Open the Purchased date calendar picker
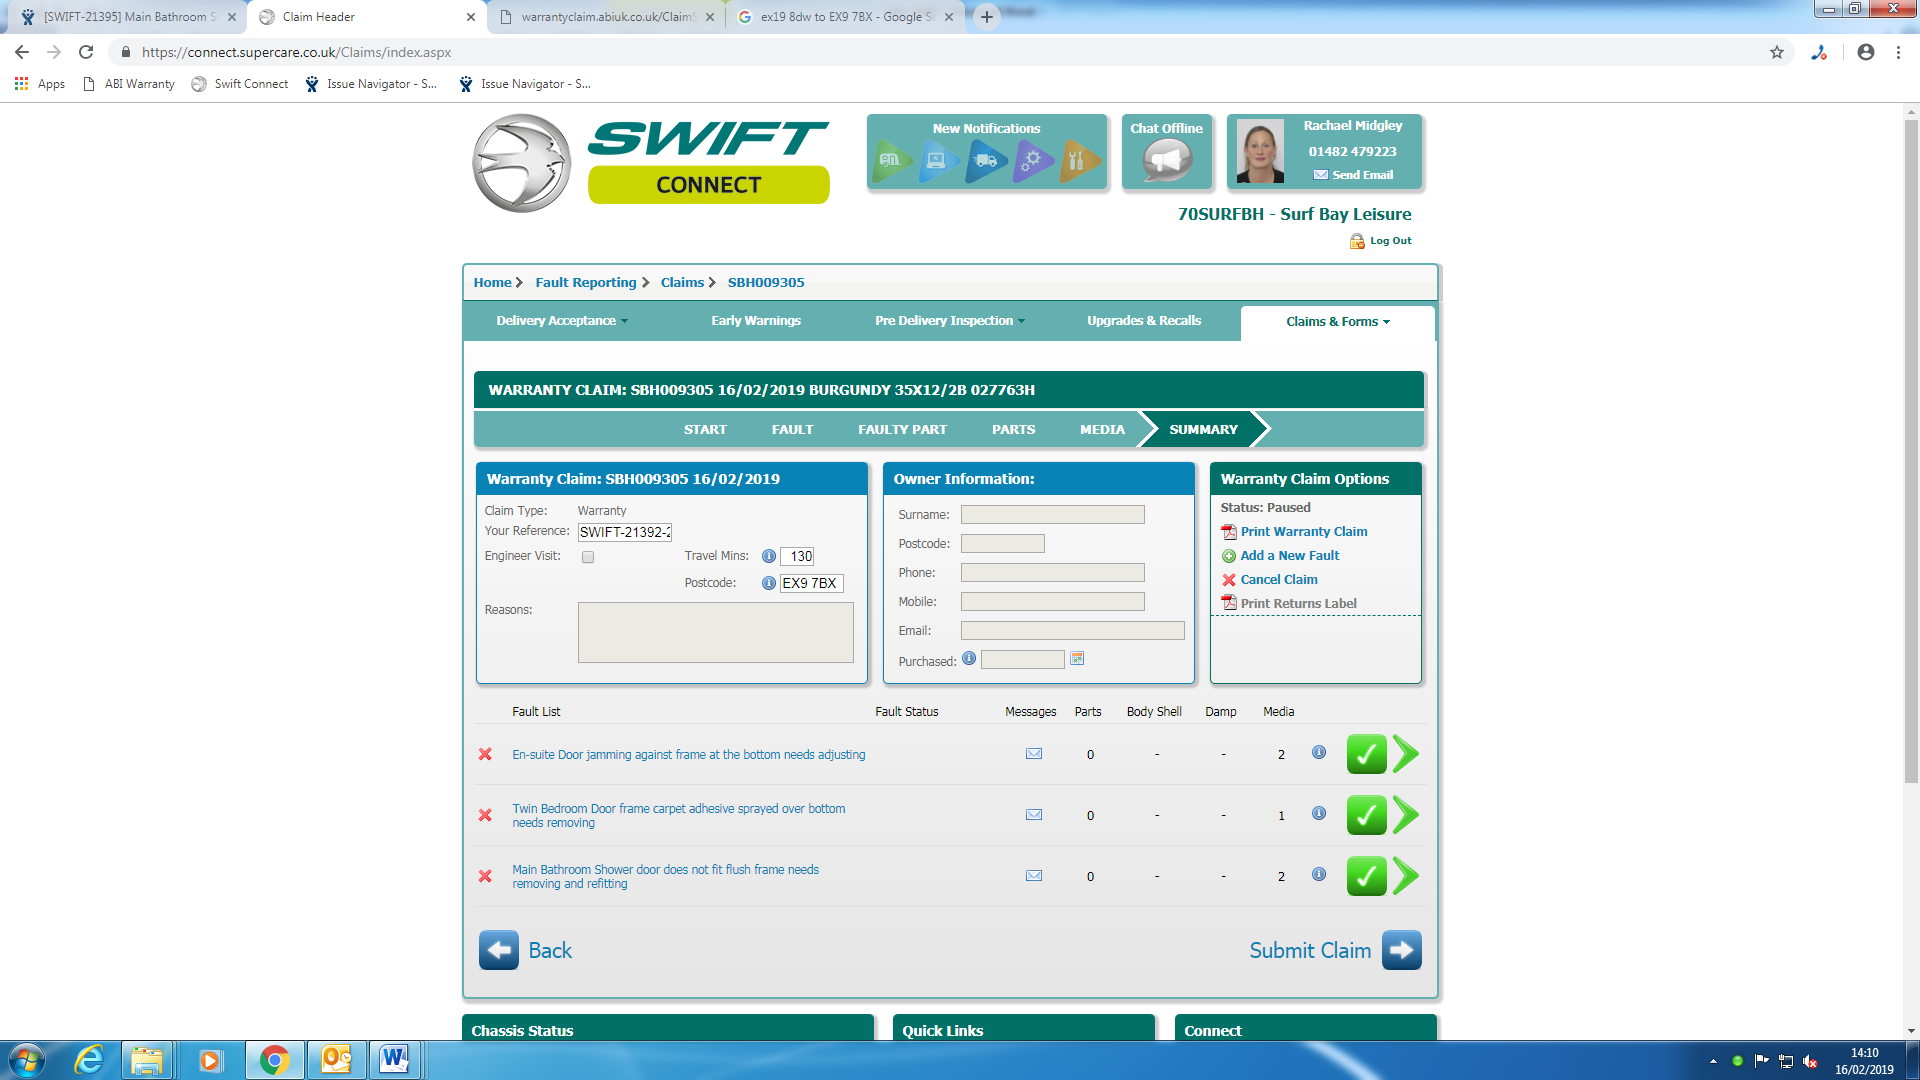This screenshot has width=1920, height=1080. click(x=1077, y=659)
